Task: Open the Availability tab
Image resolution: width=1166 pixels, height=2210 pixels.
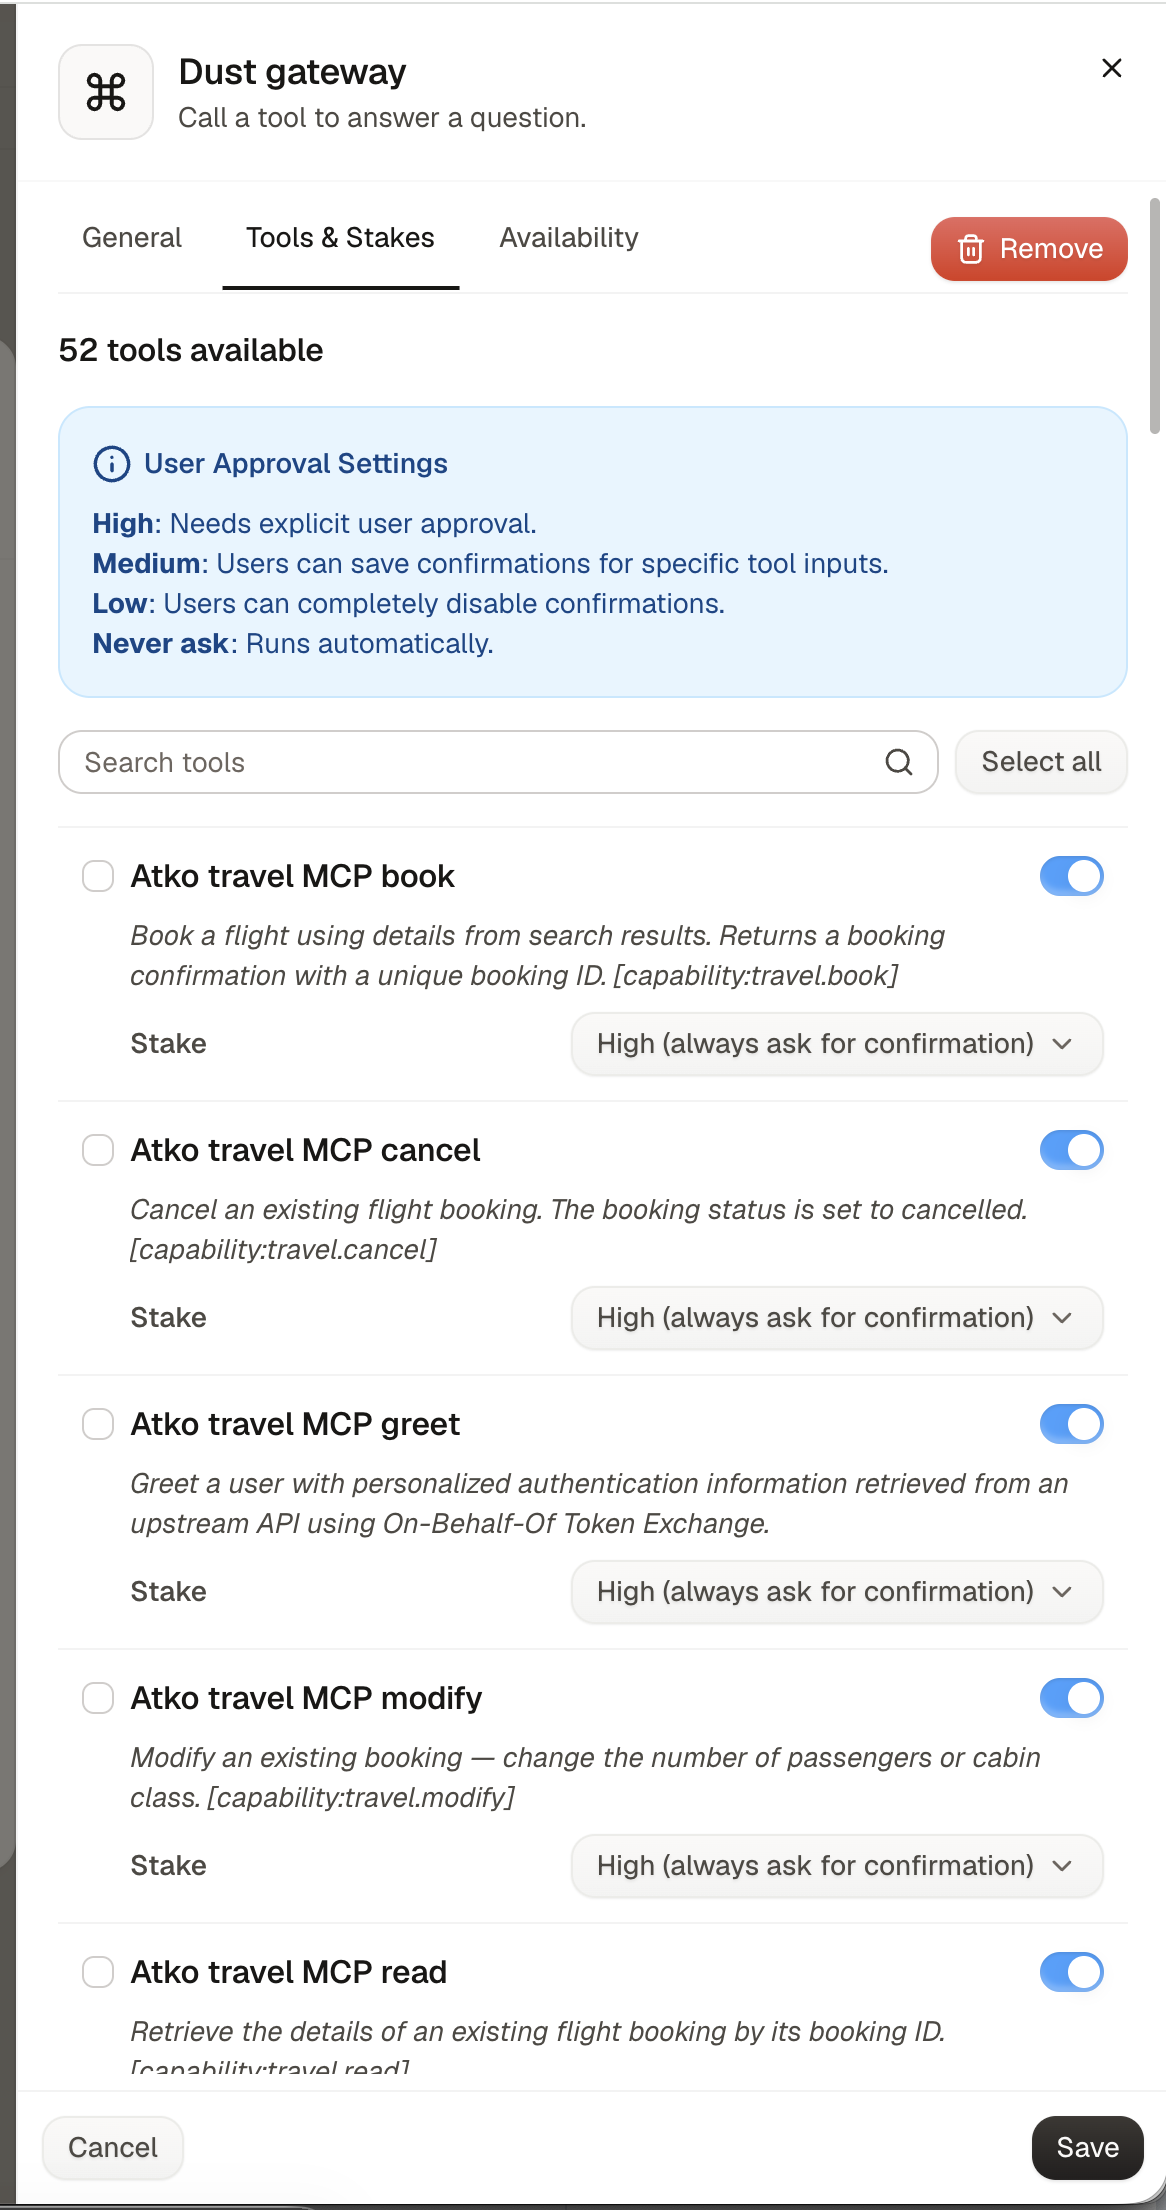Action: tap(569, 238)
